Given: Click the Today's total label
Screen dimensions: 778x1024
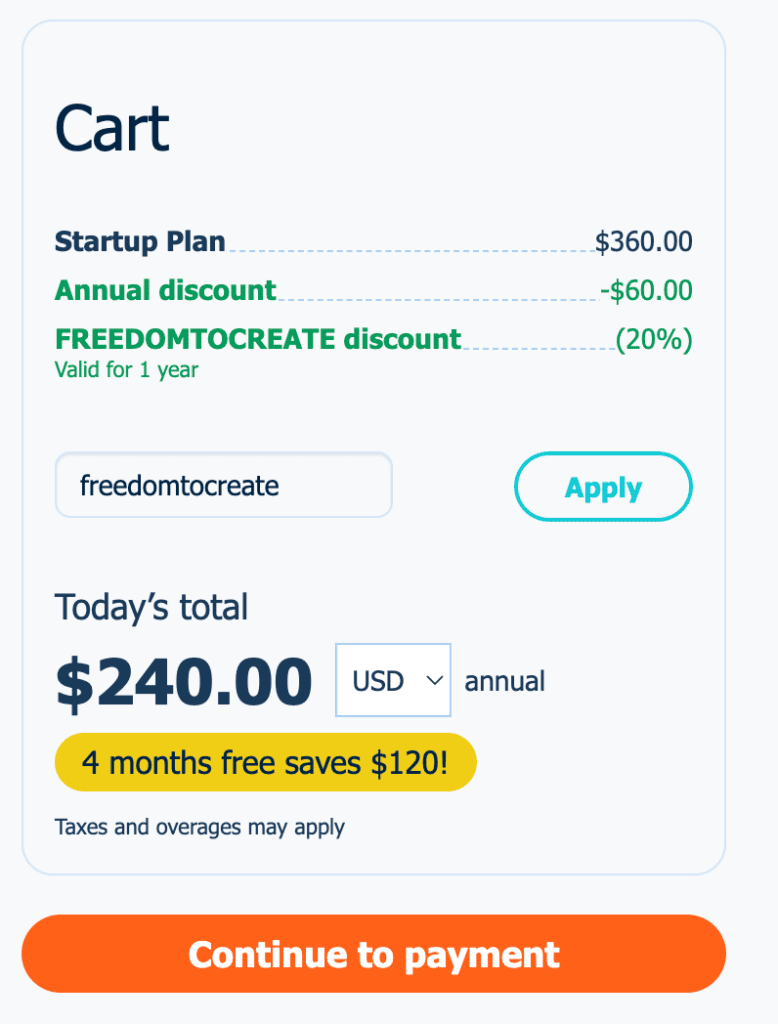Looking at the screenshot, I should 151,607.
